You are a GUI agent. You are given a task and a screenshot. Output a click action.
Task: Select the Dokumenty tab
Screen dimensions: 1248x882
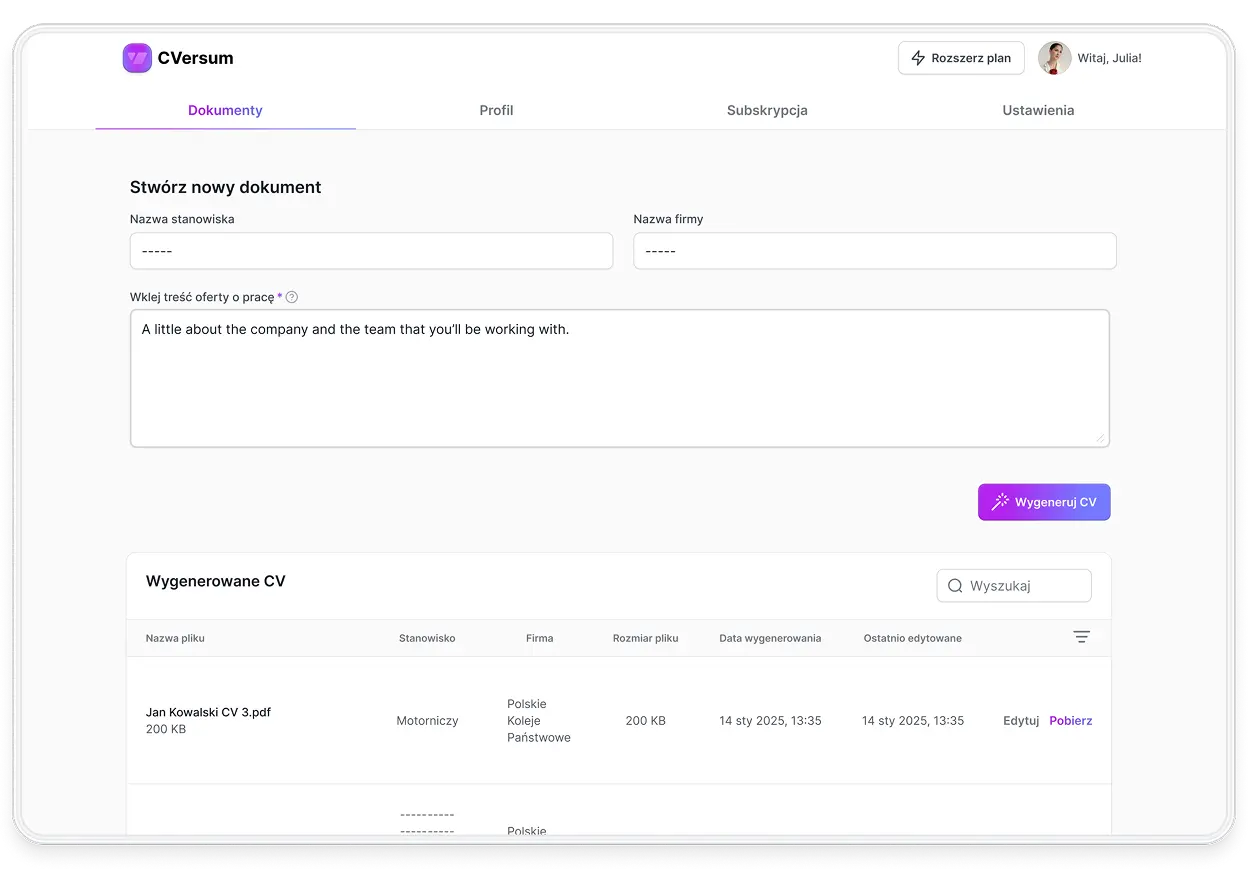(225, 110)
